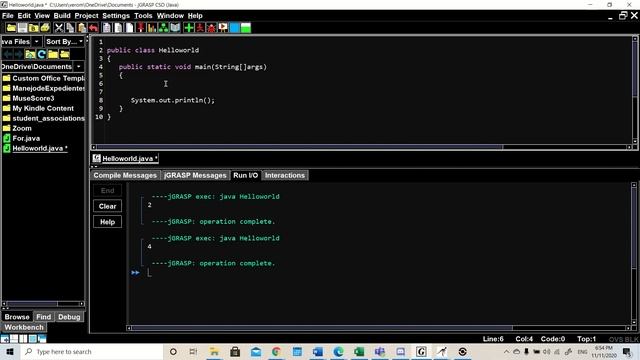
Task: Select the Debug tab in the left panel
Action: [69, 317]
